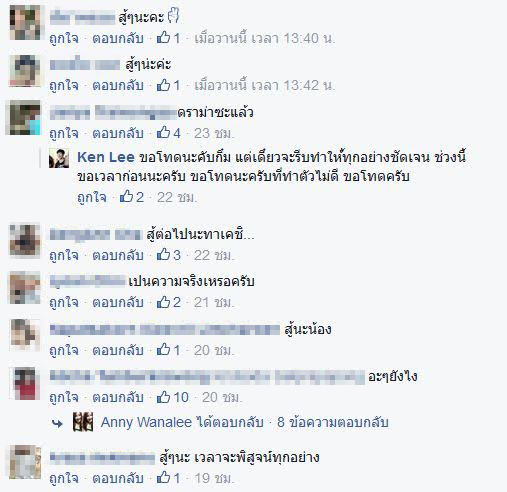The height and width of the screenshot is (492, 507).
Task: Open Ken Lee's profile picture thumbnail
Action: (x=59, y=158)
